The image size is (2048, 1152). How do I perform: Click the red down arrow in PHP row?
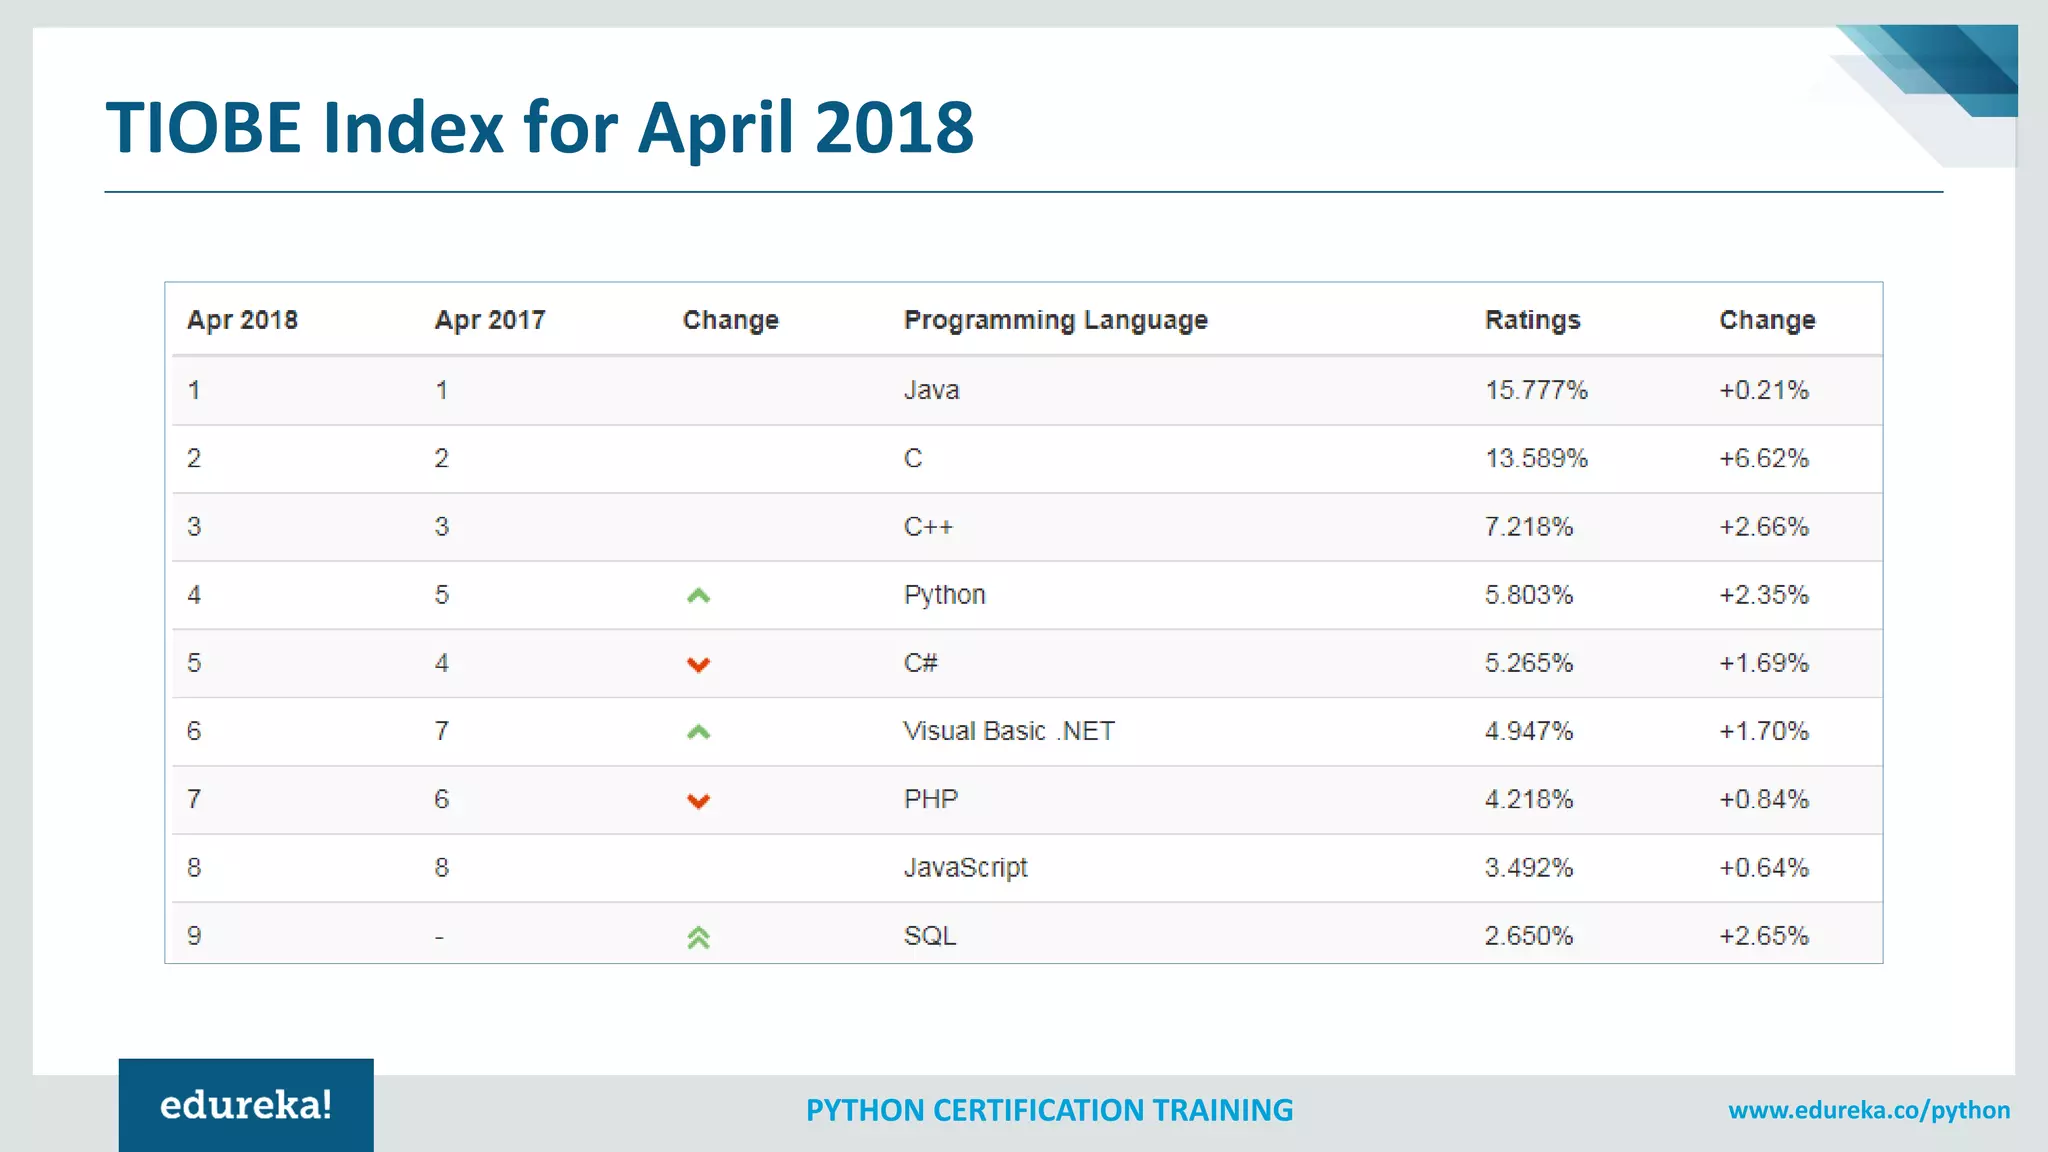coord(698,801)
